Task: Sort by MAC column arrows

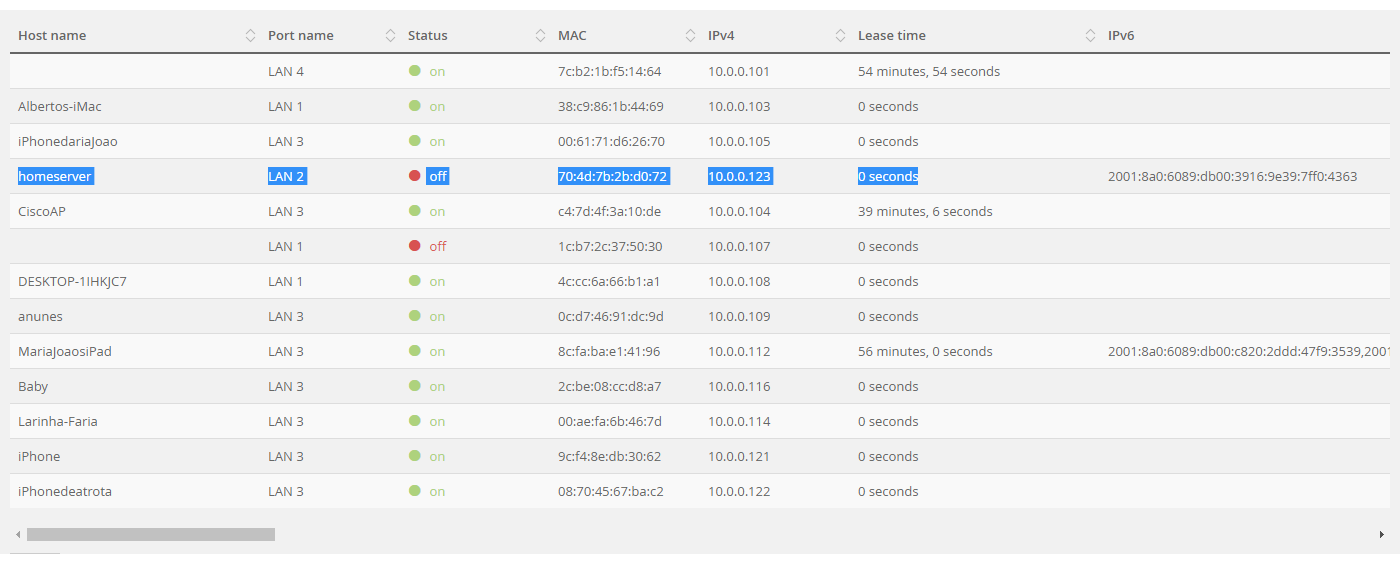Action: pos(690,35)
